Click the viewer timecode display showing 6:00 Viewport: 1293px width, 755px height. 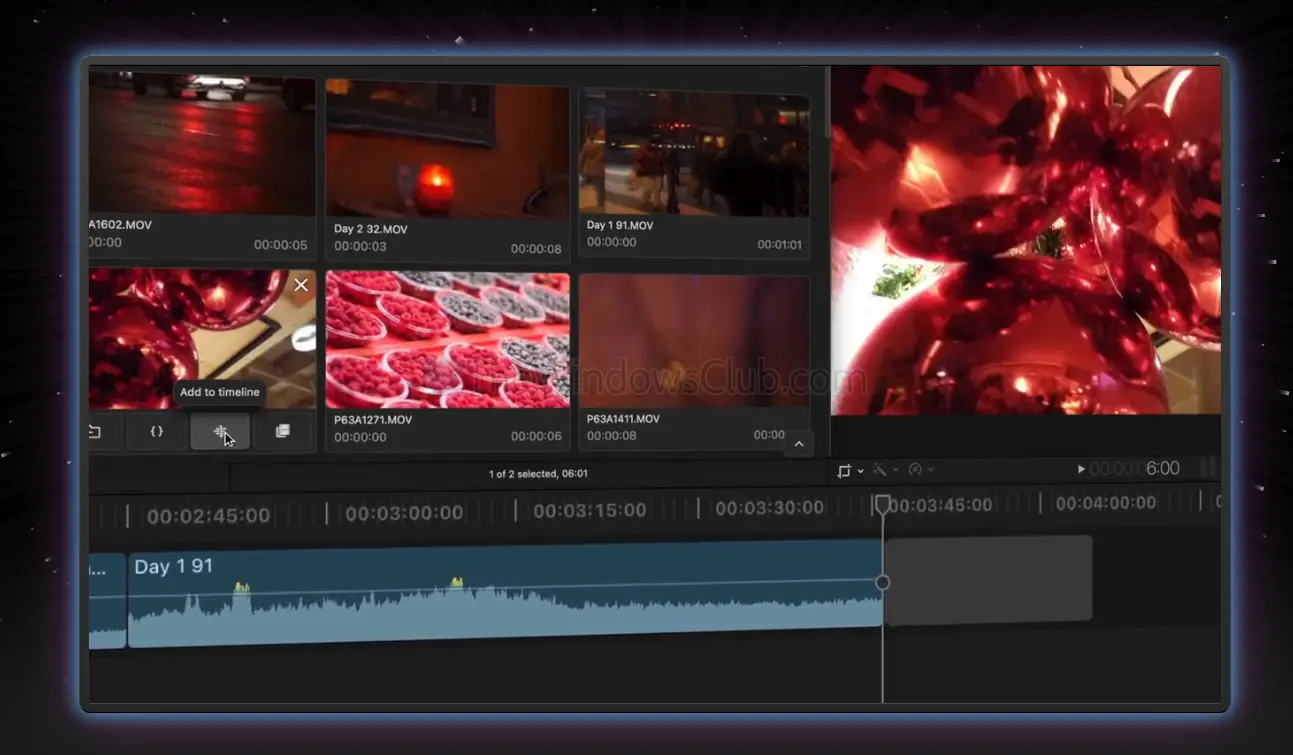pos(1135,469)
